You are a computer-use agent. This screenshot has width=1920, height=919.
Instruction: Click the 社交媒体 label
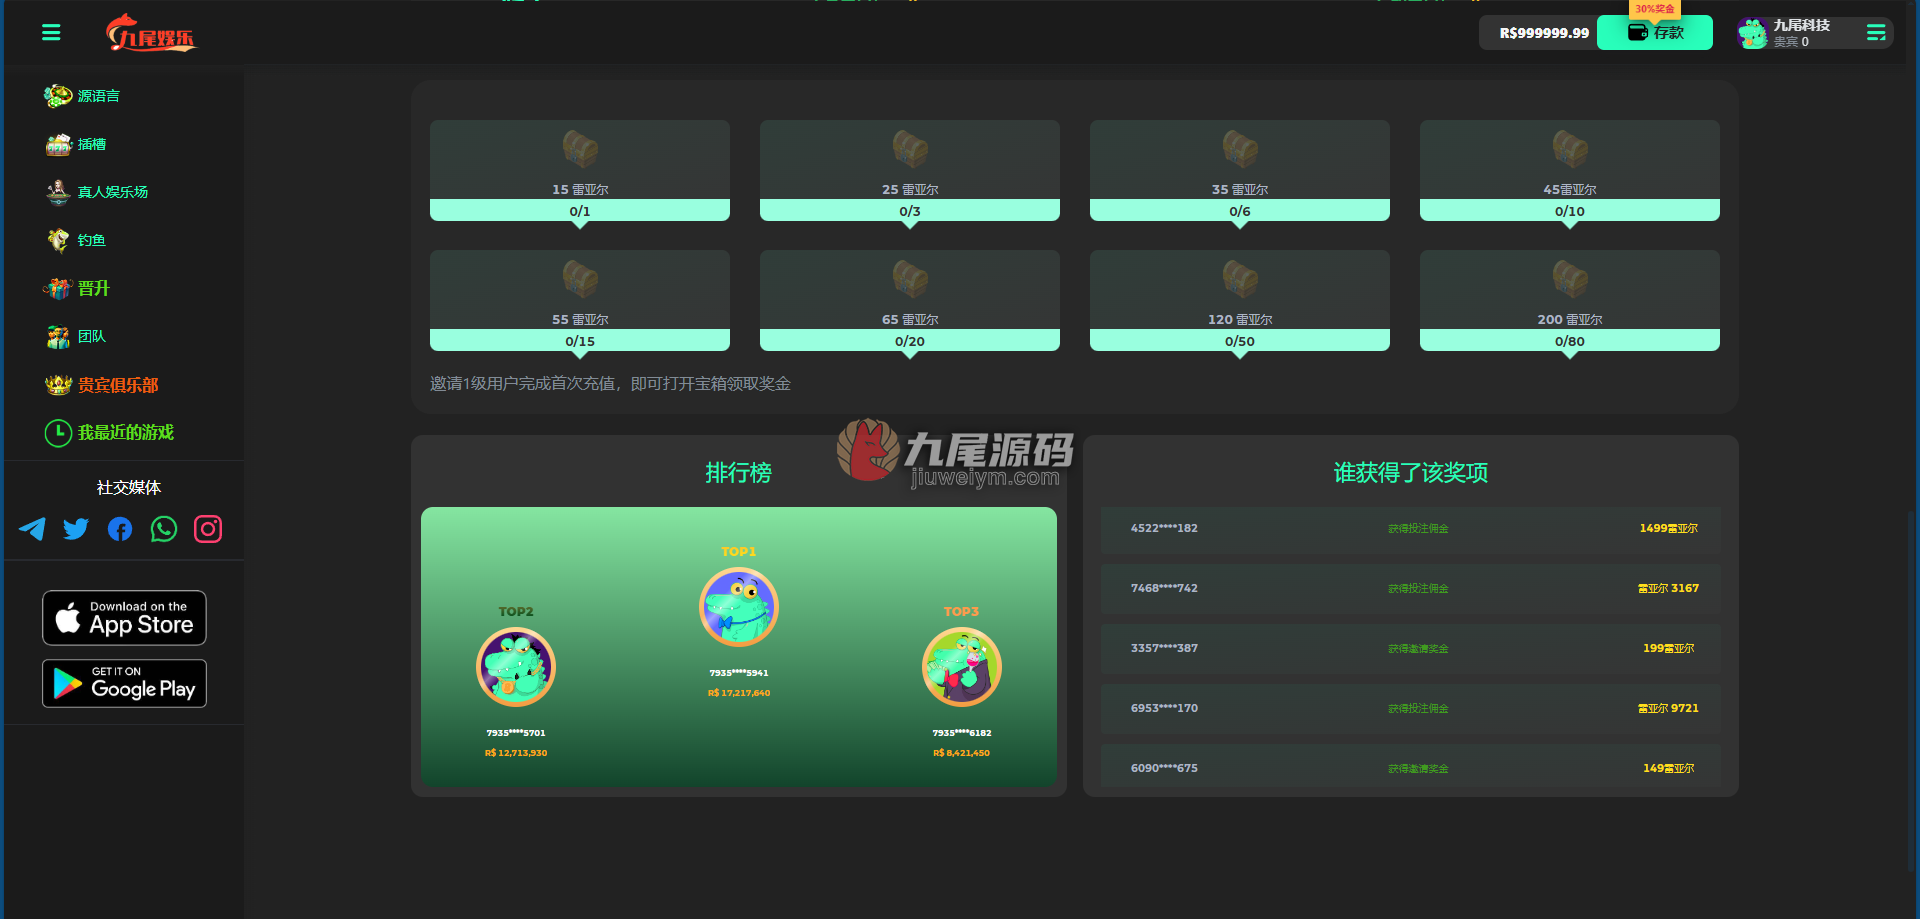129,487
